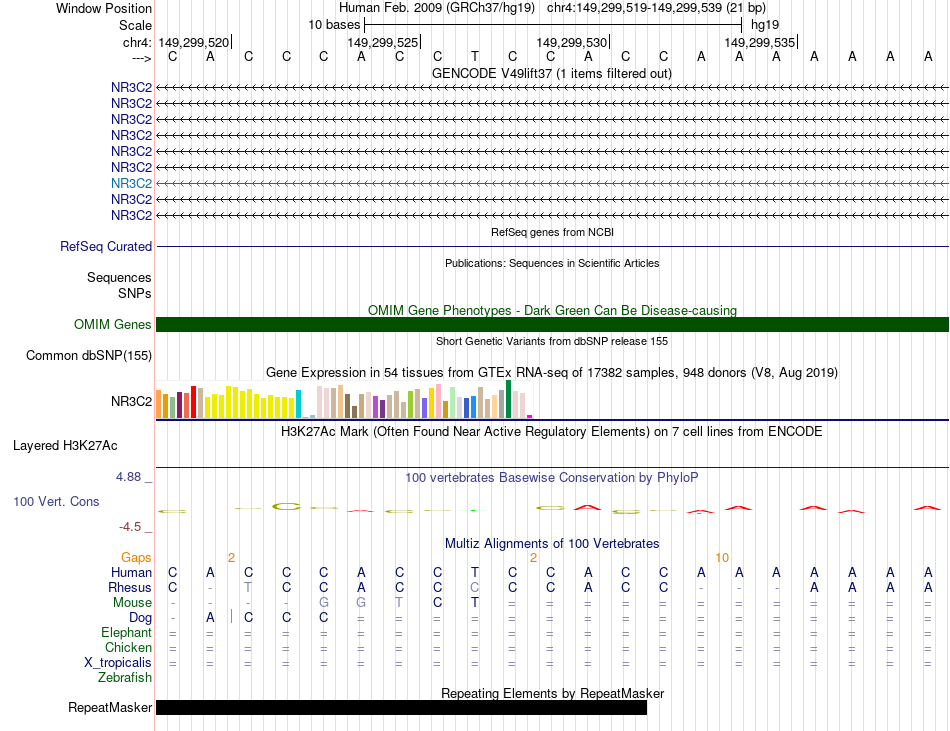Viewport: 950px width, 731px height.
Task: Click the tall dark green bar in GTEx chart
Action: point(508,399)
